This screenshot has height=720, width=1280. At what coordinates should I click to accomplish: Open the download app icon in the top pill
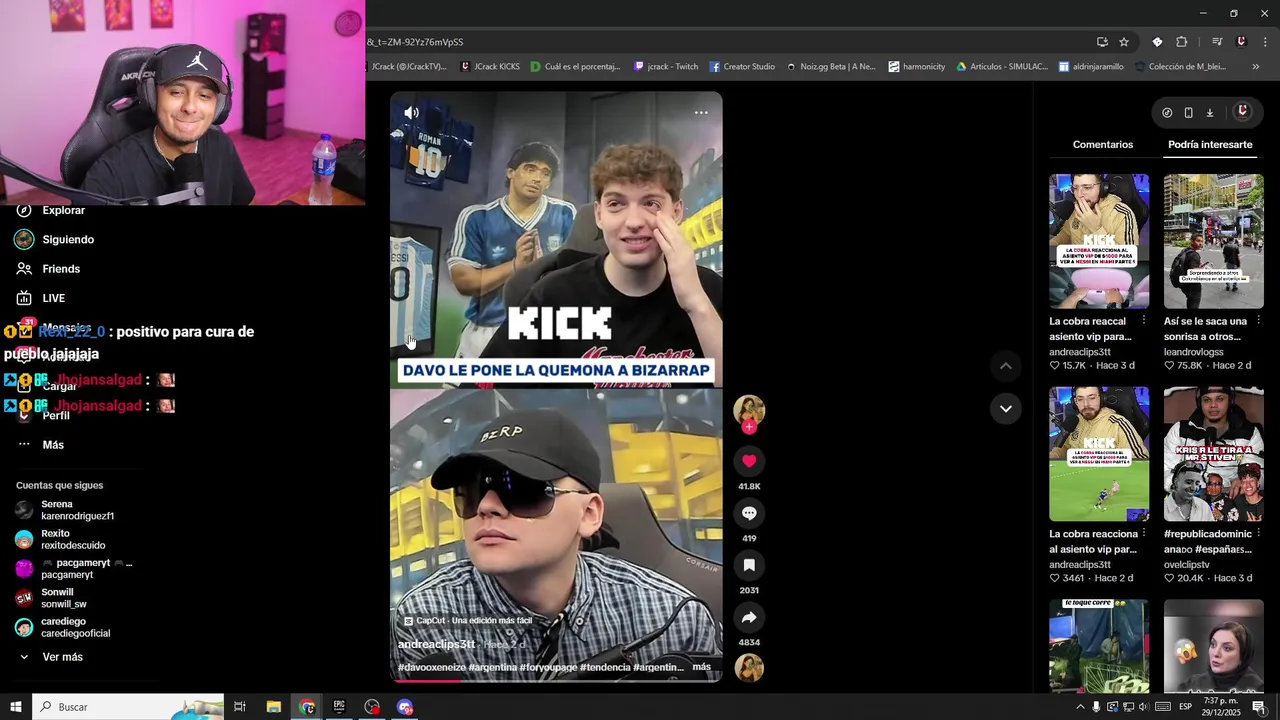coord(1209,113)
